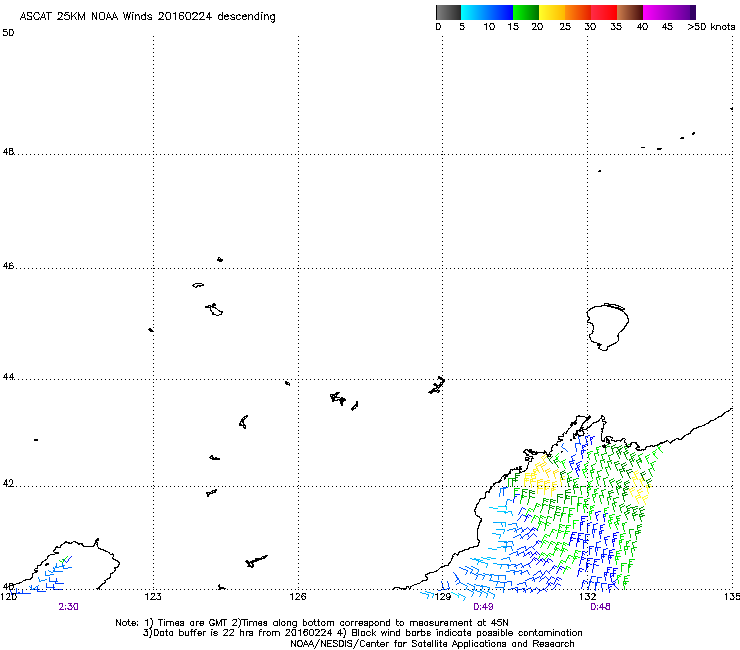Click the purple time stamp '0:48'
740x650 pixels.
600,607
